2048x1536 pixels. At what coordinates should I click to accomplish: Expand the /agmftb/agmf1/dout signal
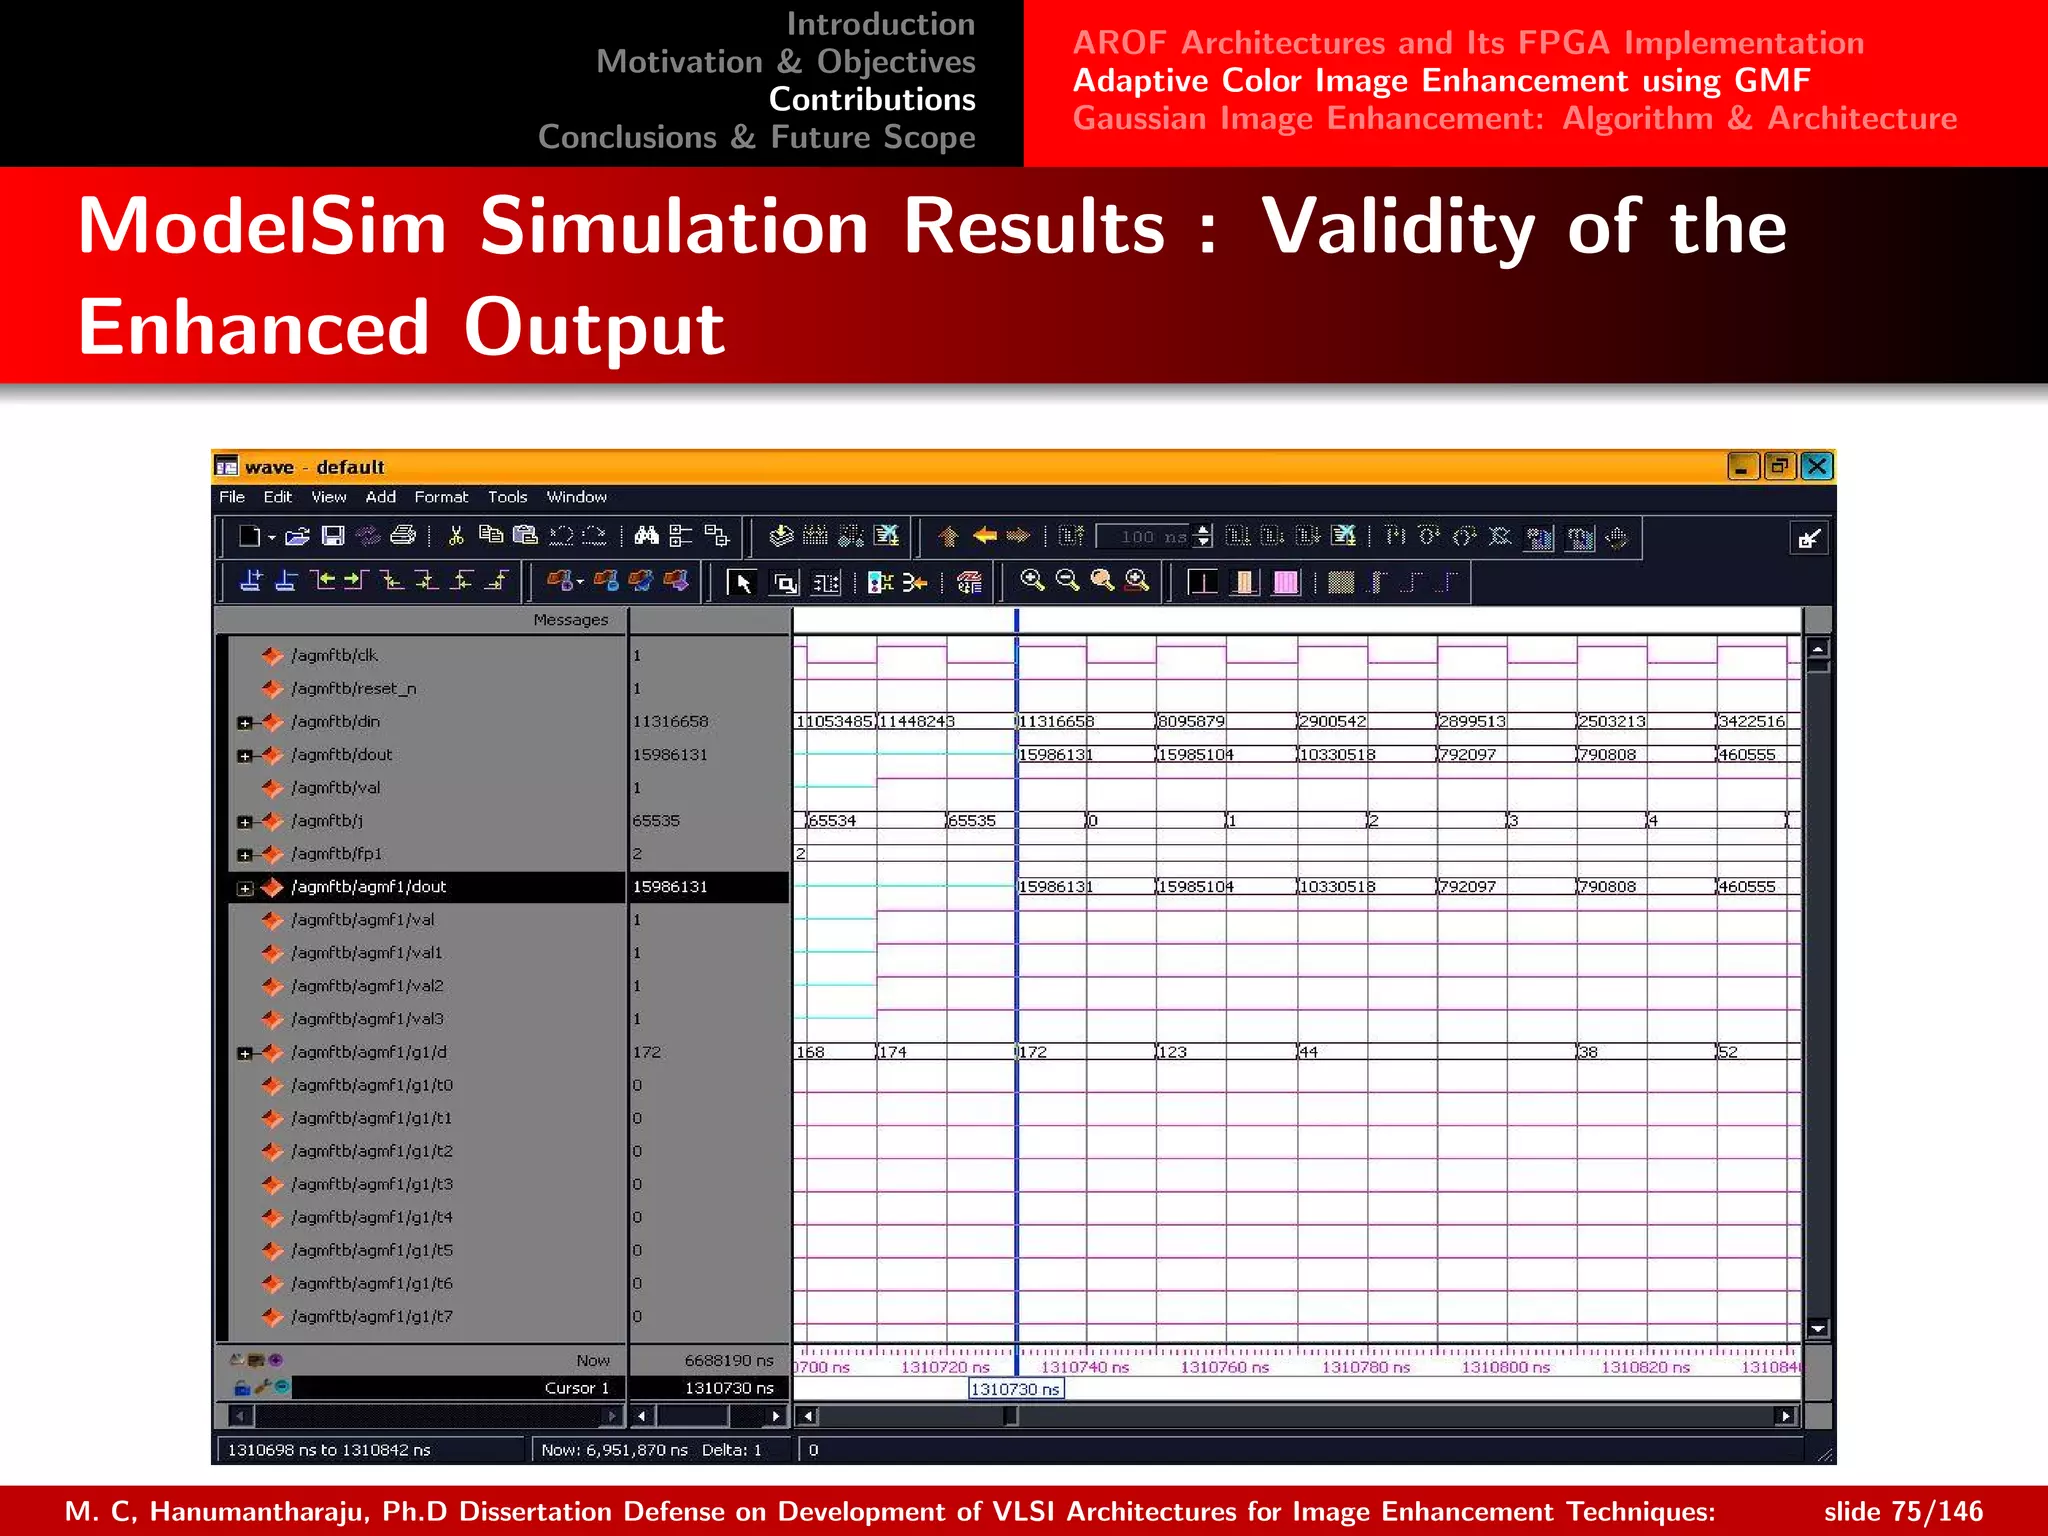[x=245, y=888]
